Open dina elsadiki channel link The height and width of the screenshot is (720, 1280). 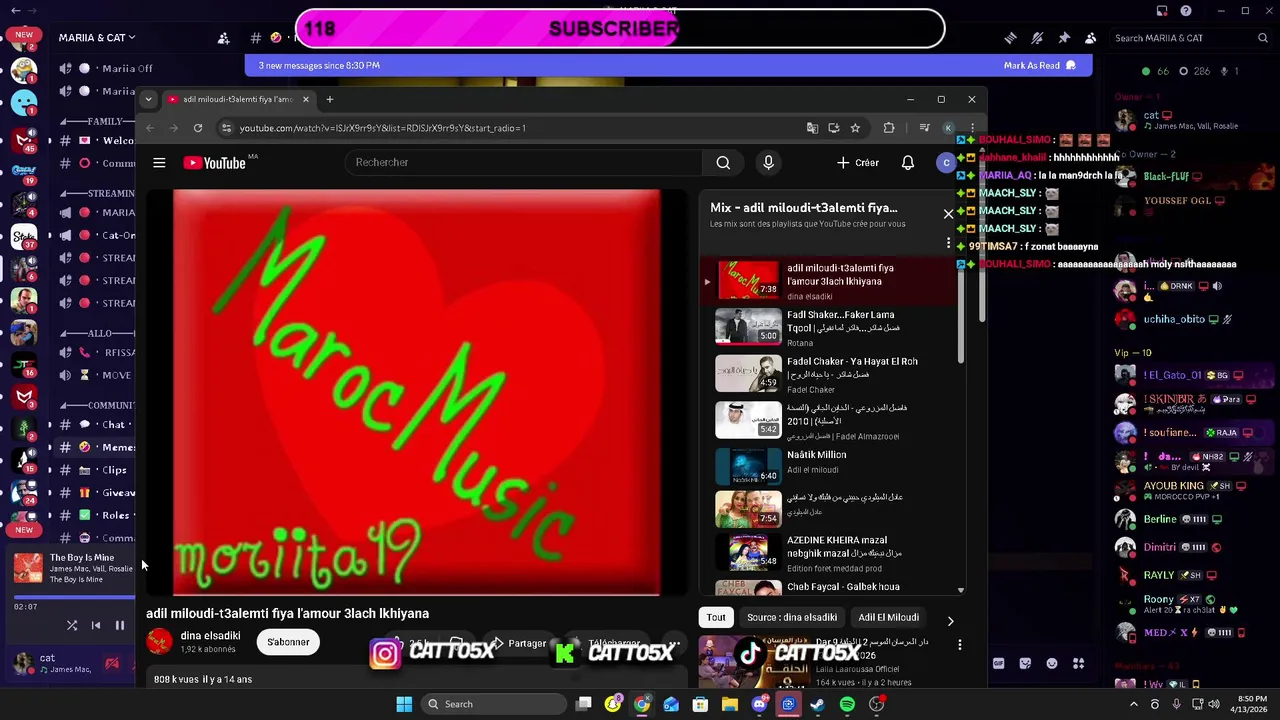pos(210,636)
